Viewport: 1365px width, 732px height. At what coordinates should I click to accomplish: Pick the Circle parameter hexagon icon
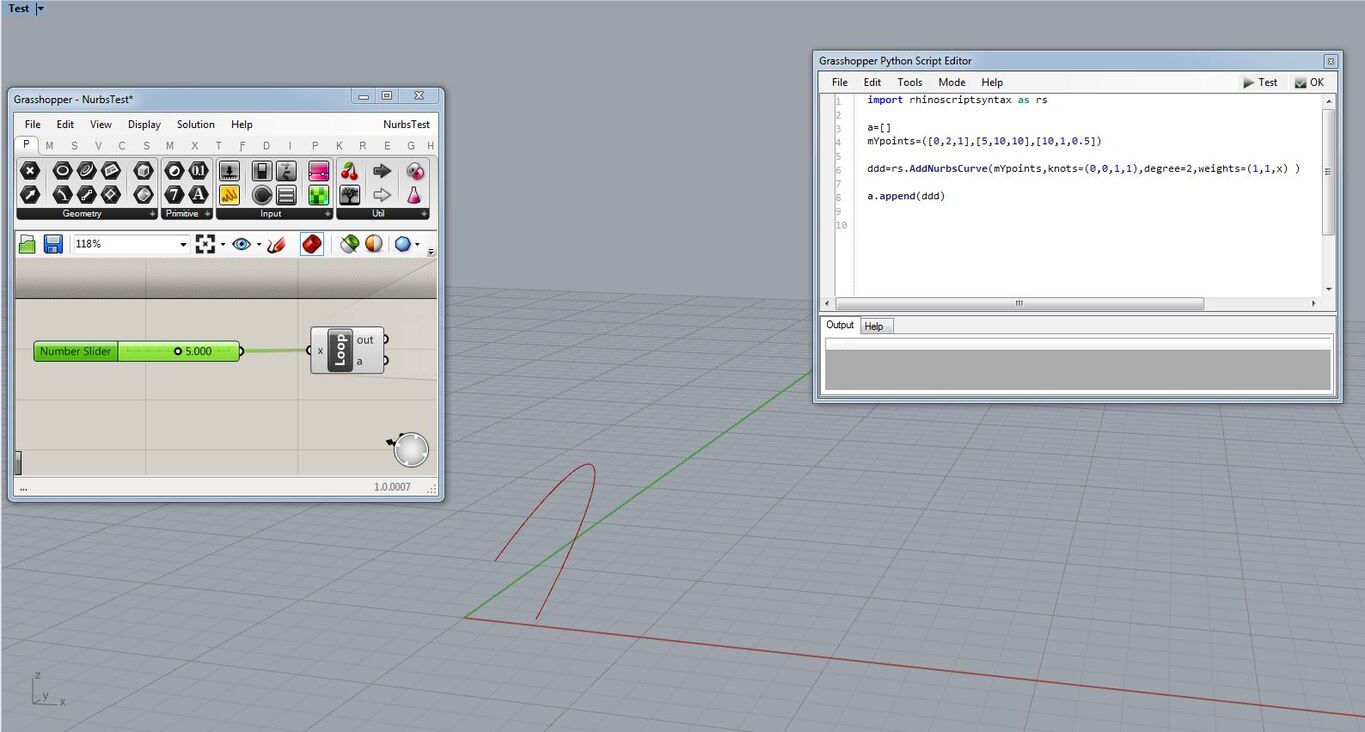(x=62, y=171)
